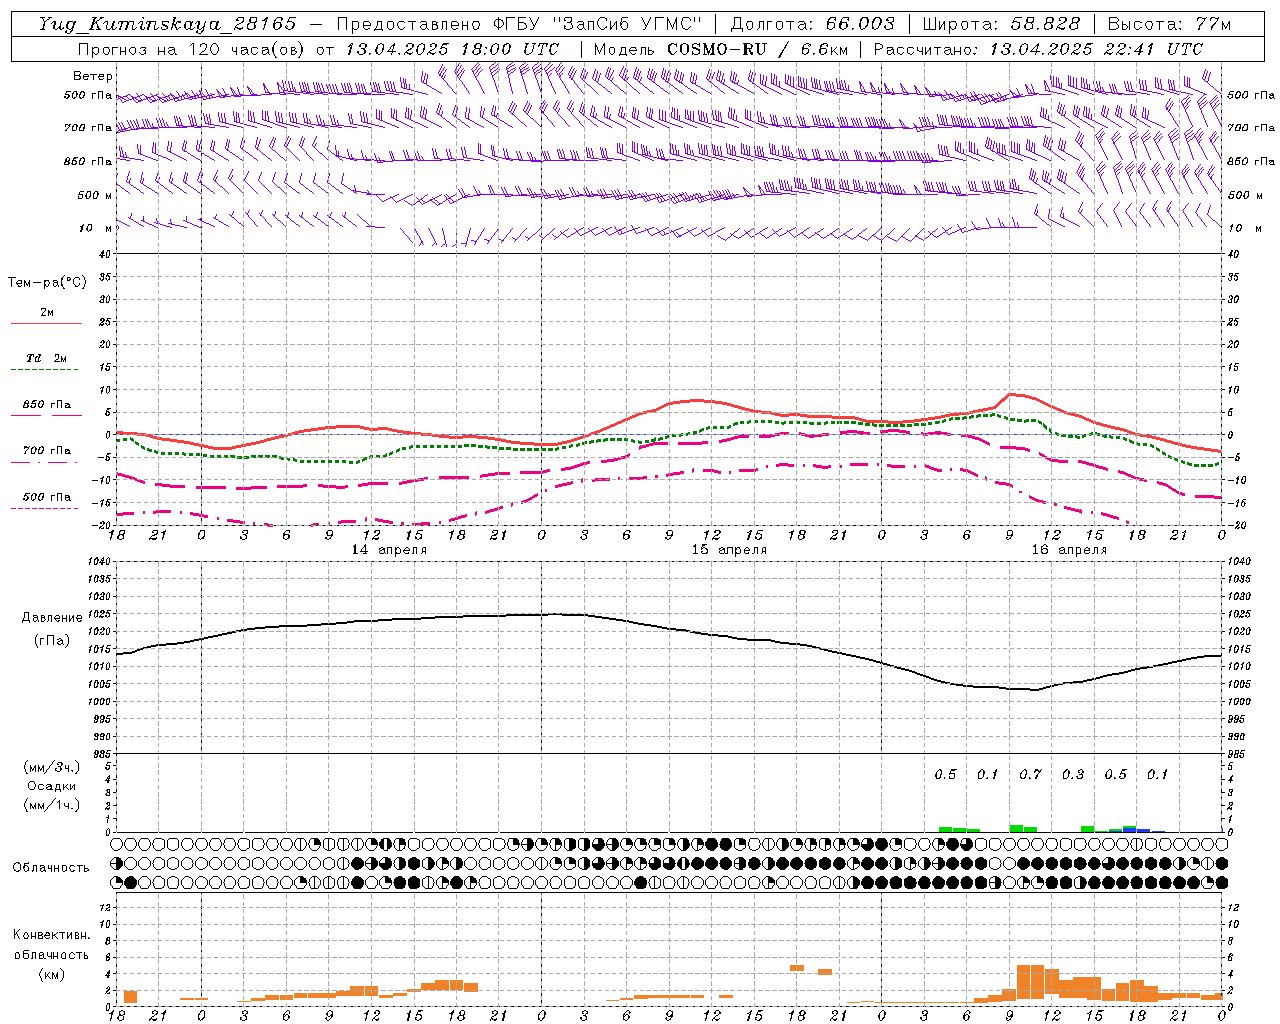The width and height of the screenshot is (1280, 1024).
Task: Click the Высота: 77м value
Action: tap(1169, 24)
